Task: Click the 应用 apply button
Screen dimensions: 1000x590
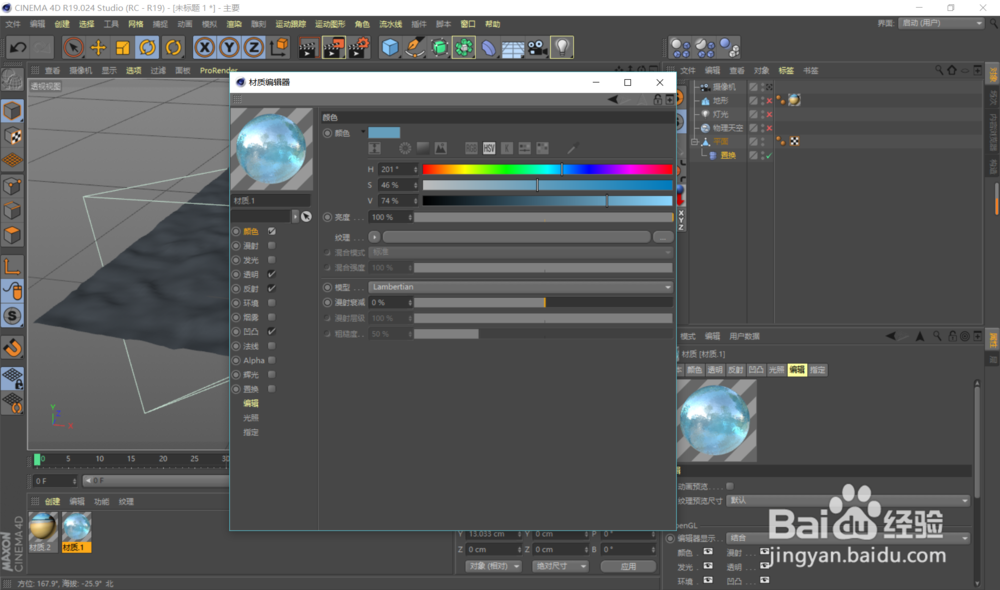Action: [x=628, y=566]
